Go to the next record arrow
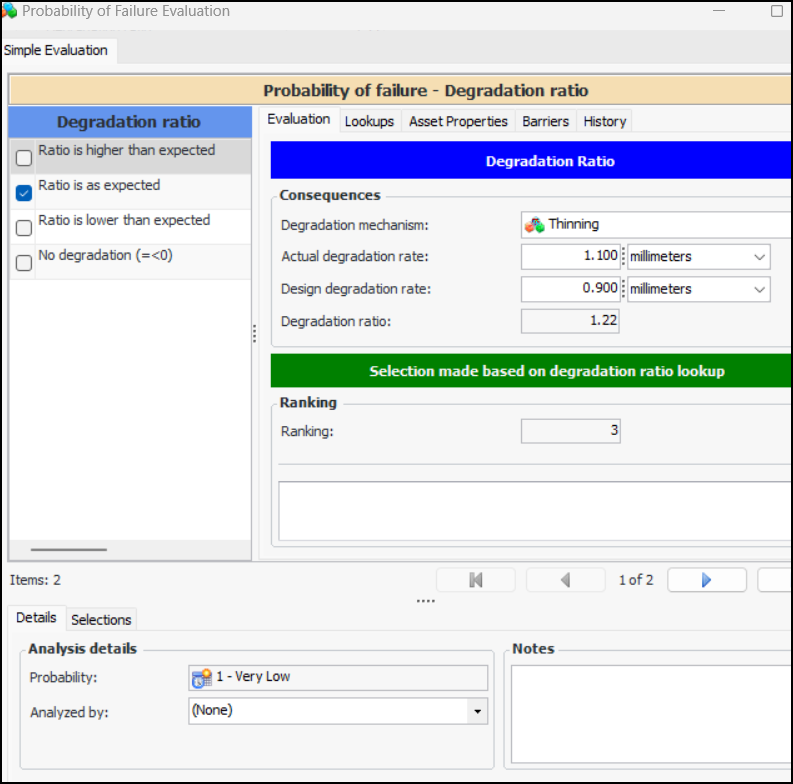The height and width of the screenshot is (784, 793). click(706, 580)
